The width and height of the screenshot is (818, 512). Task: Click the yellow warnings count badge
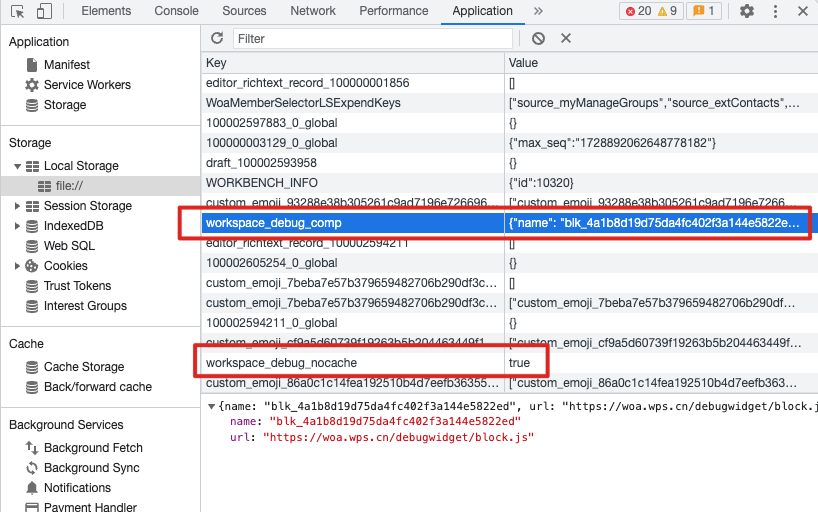[x=667, y=11]
